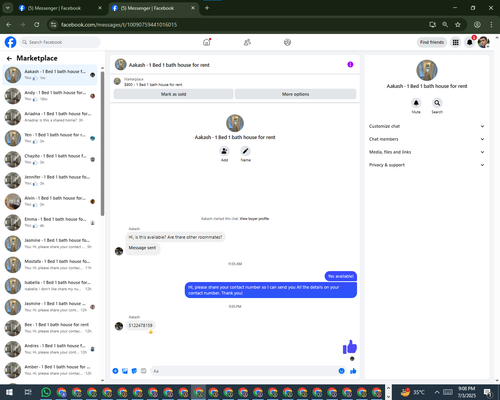Open the Amber conversation in the list
Screen dimensions: 500x400
(50, 370)
